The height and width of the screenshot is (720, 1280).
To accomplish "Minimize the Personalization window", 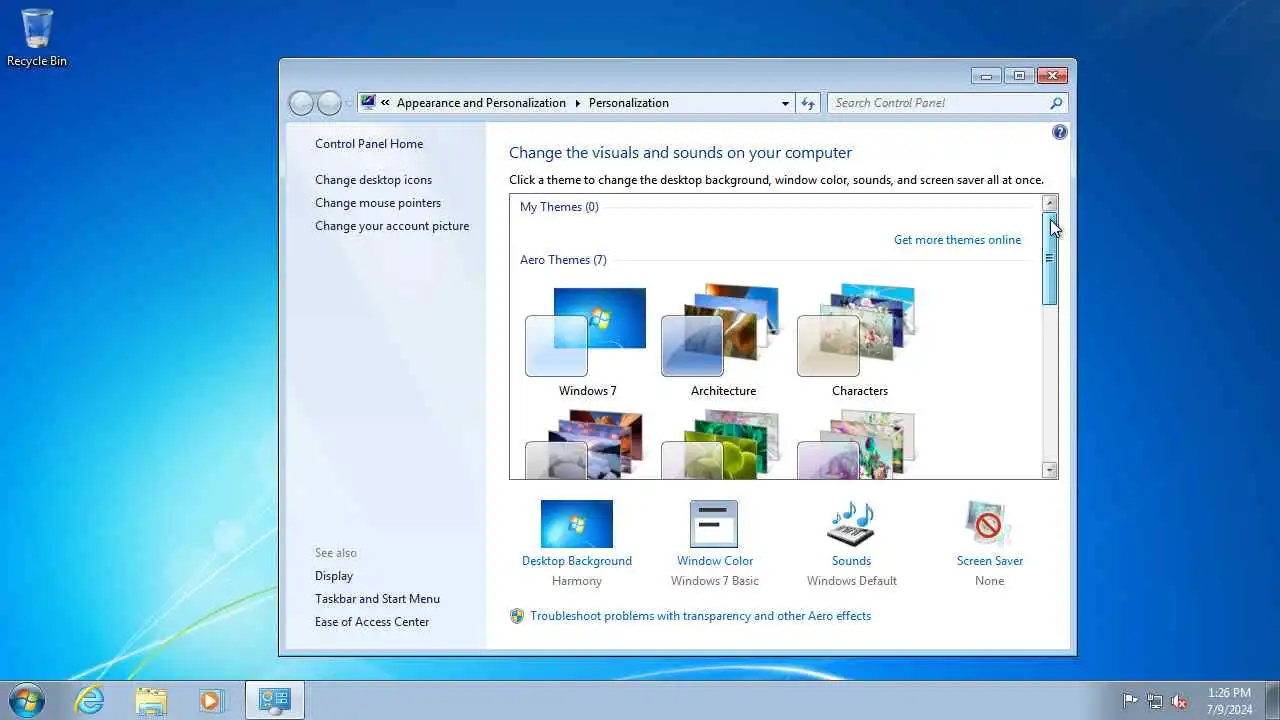I will pyautogui.click(x=986, y=76).
